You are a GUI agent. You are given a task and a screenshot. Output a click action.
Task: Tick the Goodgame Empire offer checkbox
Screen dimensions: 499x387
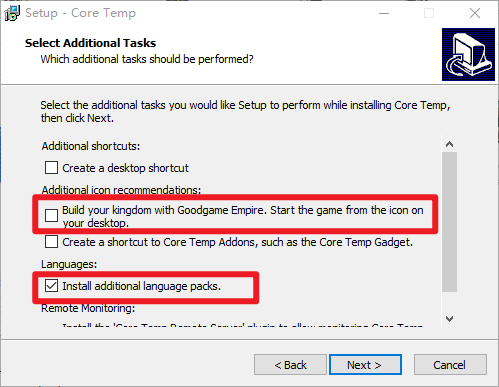[51, 215]
